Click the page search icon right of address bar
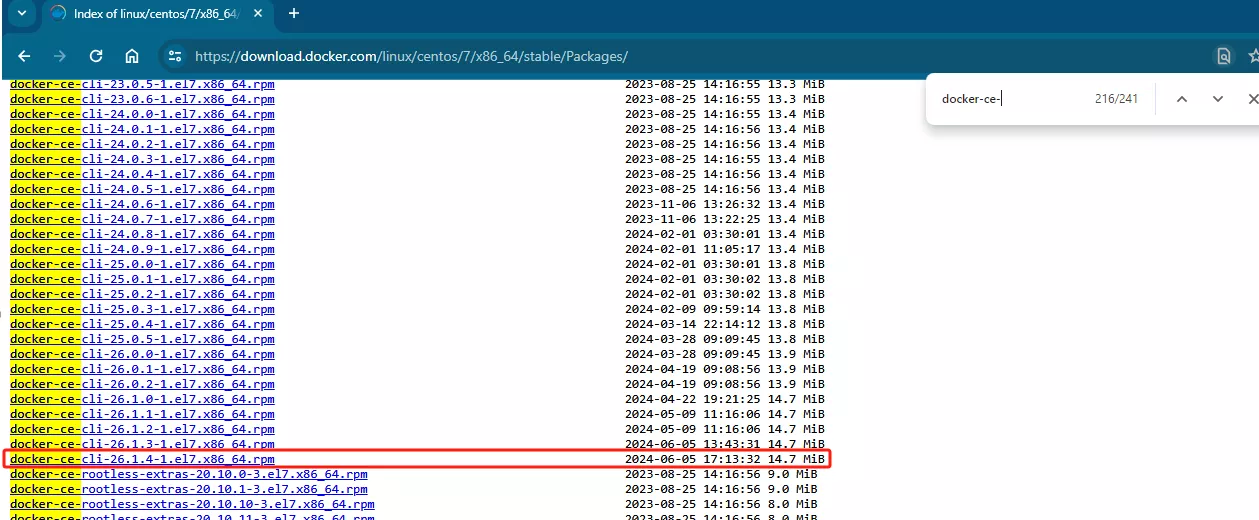 [x=1223, y=56]
